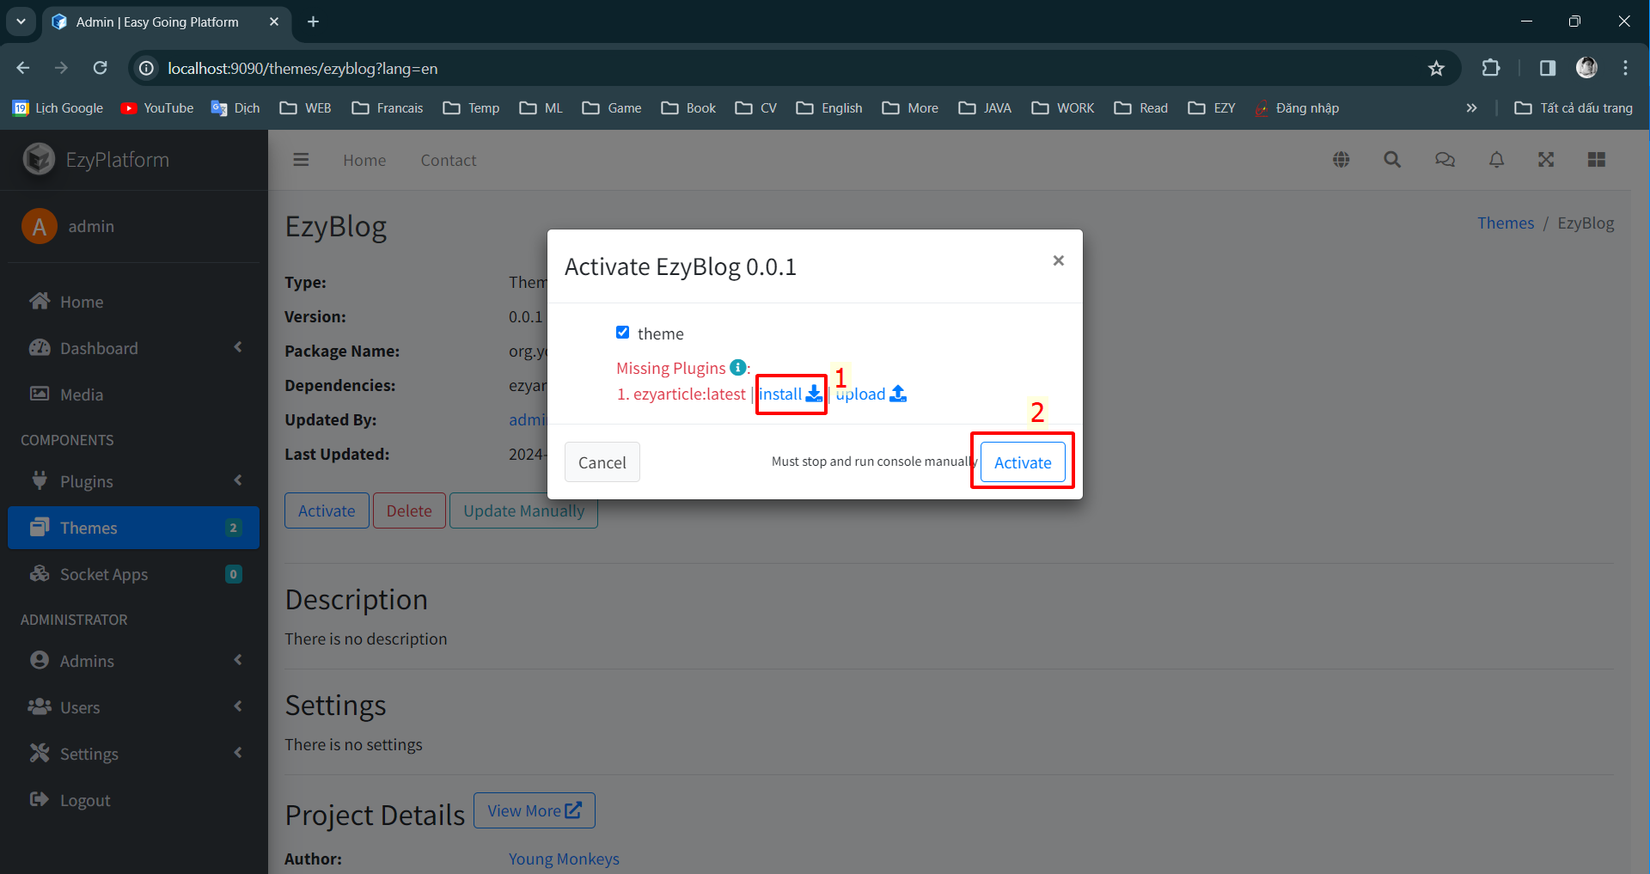Select Themes in the sidebar
This screenshot has height=874, width=1650.
click(x=133, y=528)
